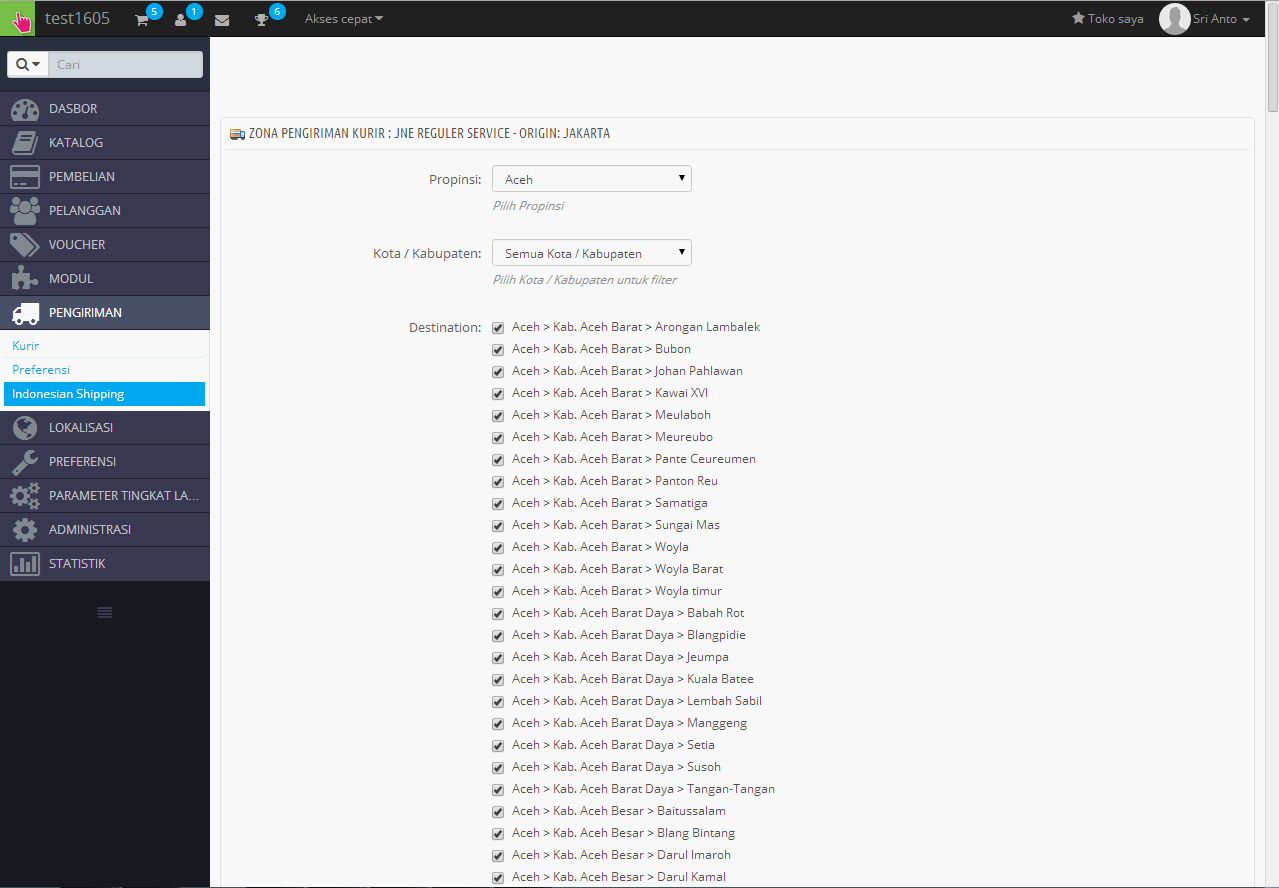
Task: Open the Pelanggan menu
Action: pyautogui.click(x=105, y=211)
